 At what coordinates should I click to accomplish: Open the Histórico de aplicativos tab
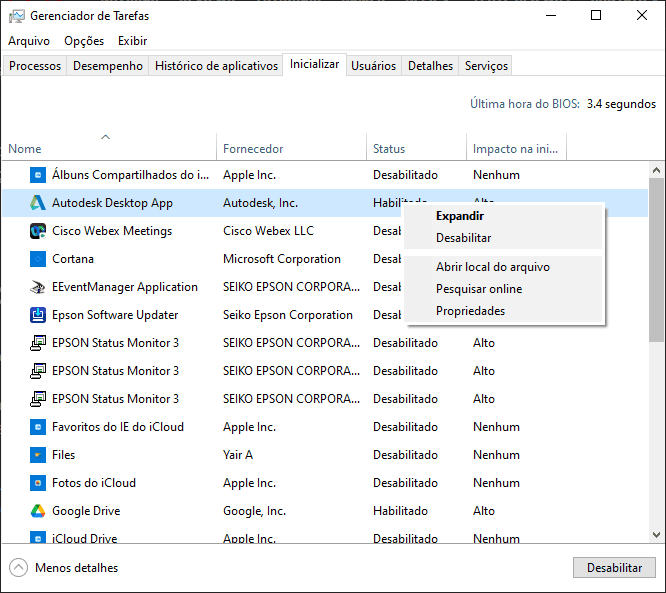coord(216,66)
